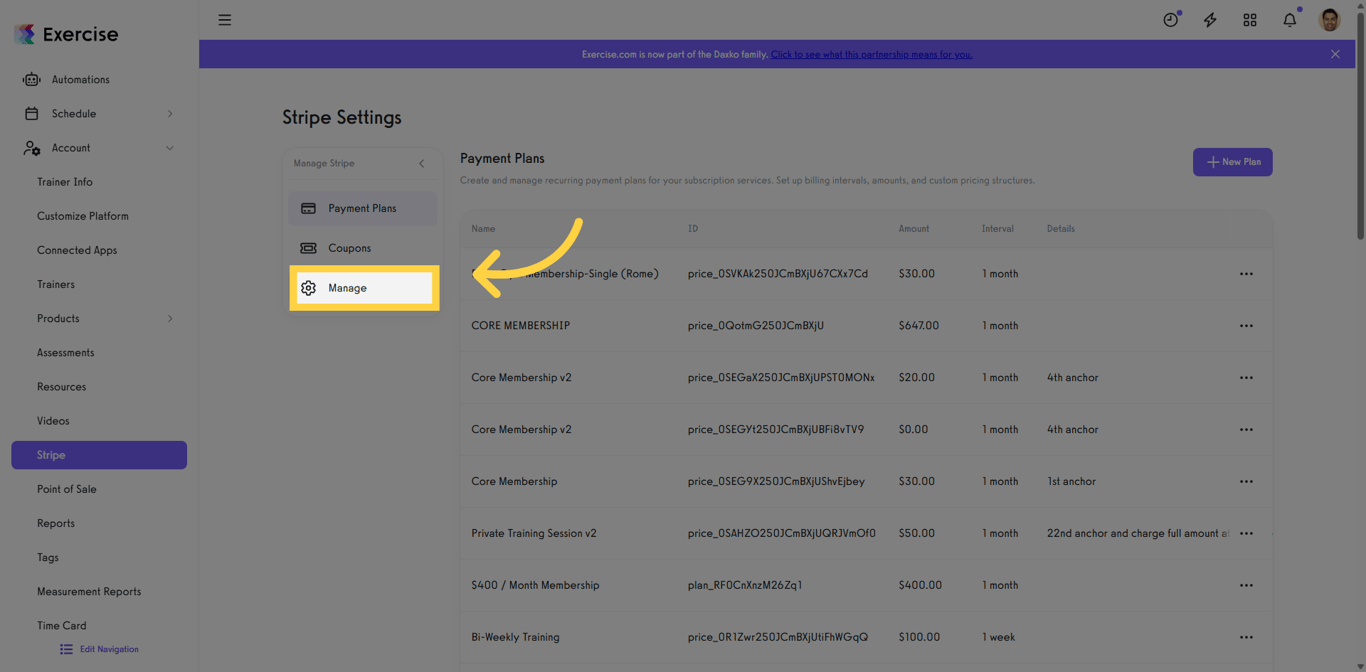Open the notifications bell
Viewport: 1366px width, 672px height.
[x=1289, y=19]
